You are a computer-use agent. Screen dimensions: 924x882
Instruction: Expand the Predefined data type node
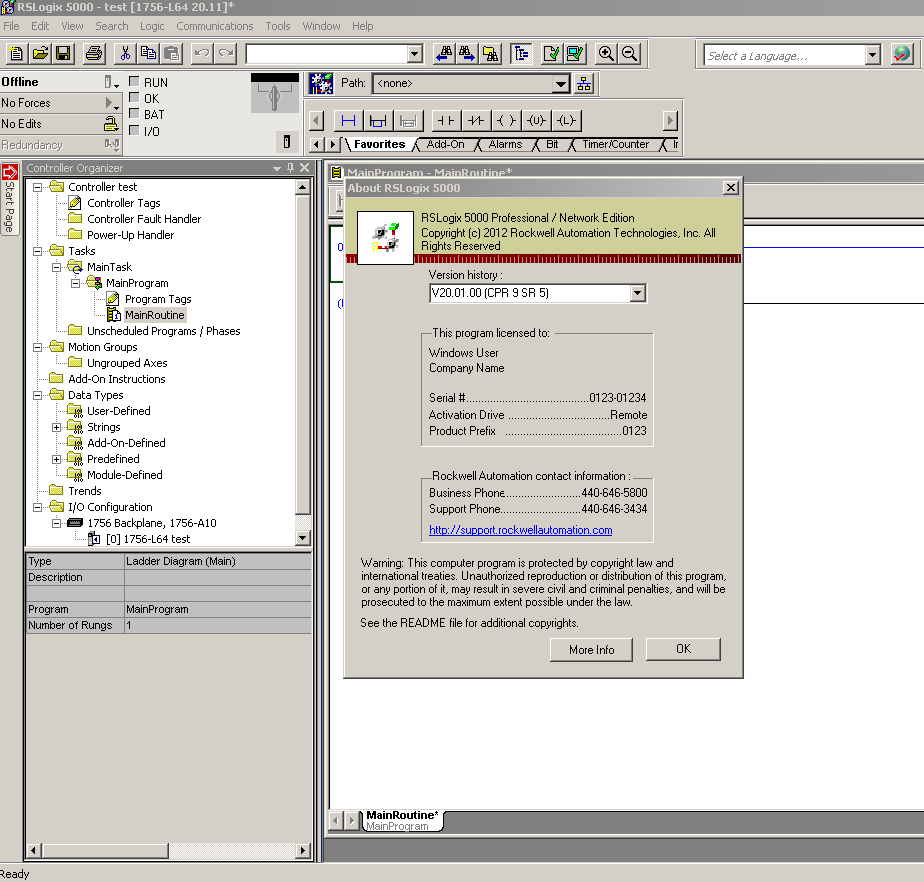point(57,459)
